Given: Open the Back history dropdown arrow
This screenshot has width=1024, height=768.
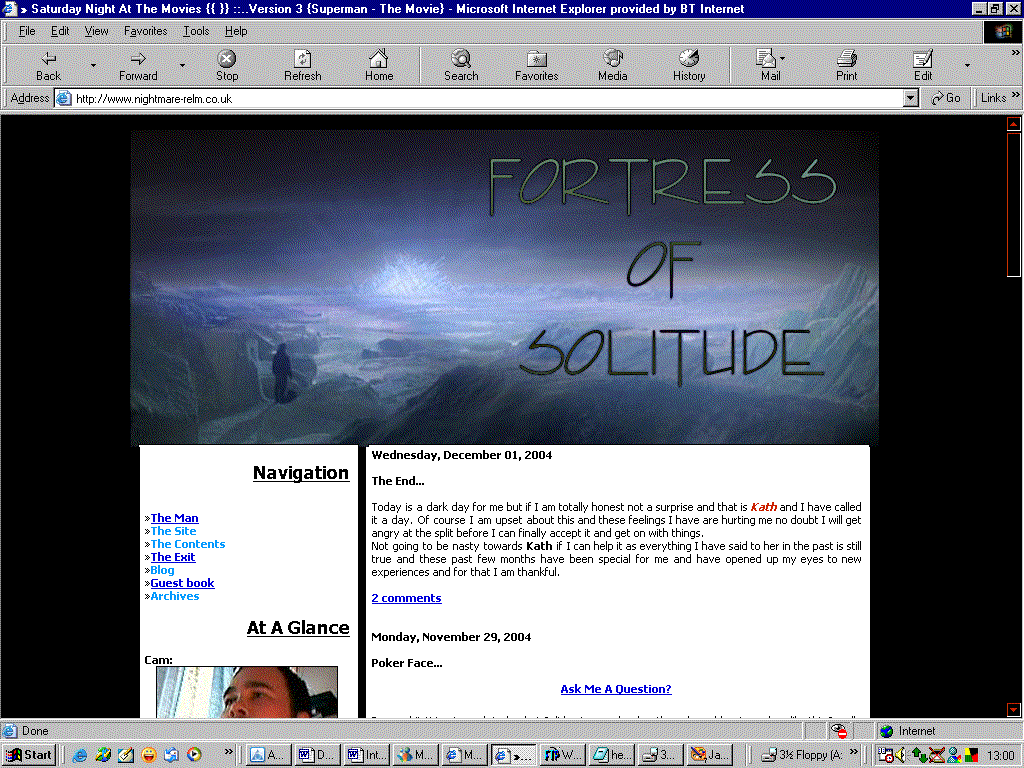Looking at the screenshot, I should point(93,65).
